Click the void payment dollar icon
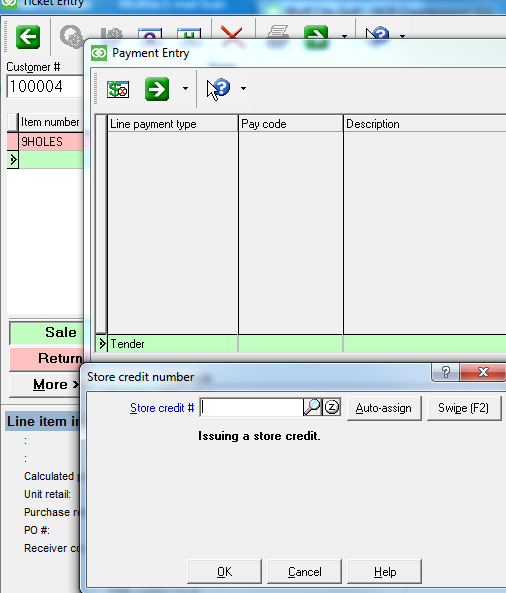 coord(118,89)
